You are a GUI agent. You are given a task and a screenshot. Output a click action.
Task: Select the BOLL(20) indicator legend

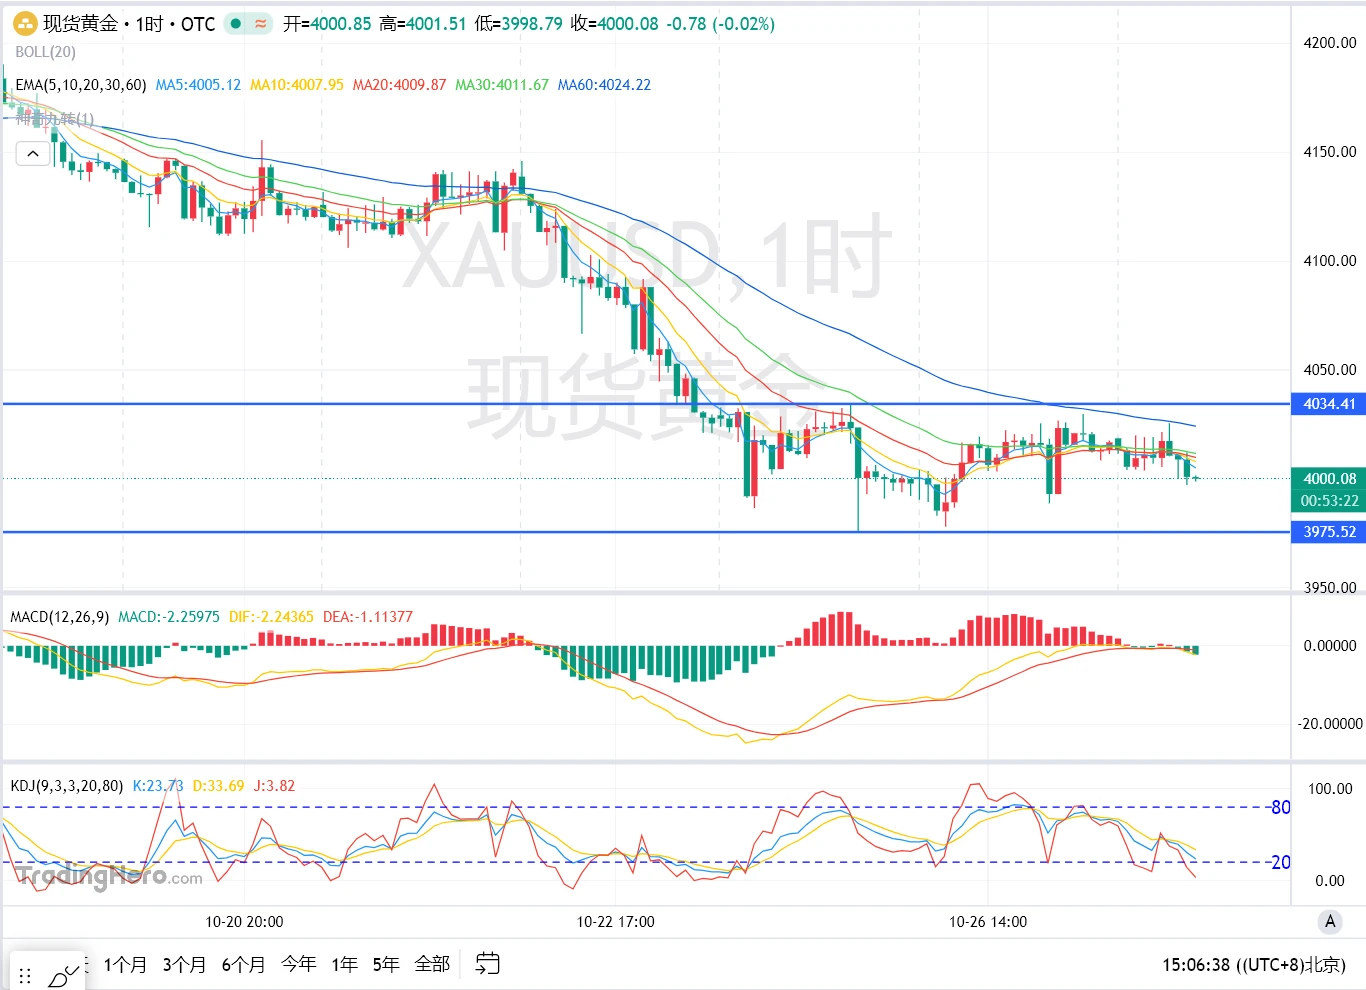coord(45,52)
